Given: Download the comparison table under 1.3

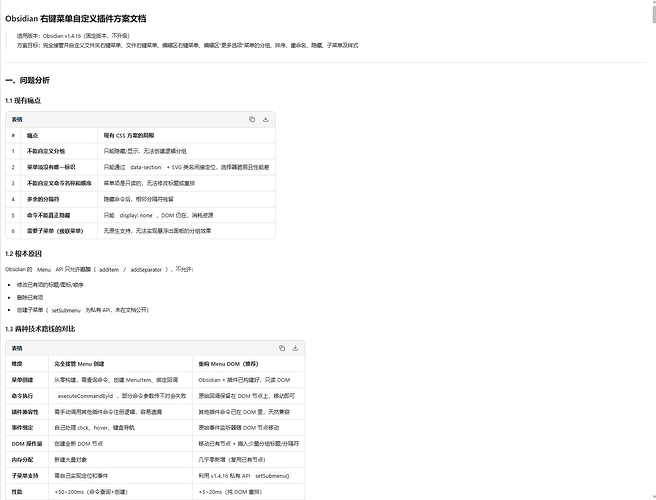Looking at the screenshot, I should [295, 348].
